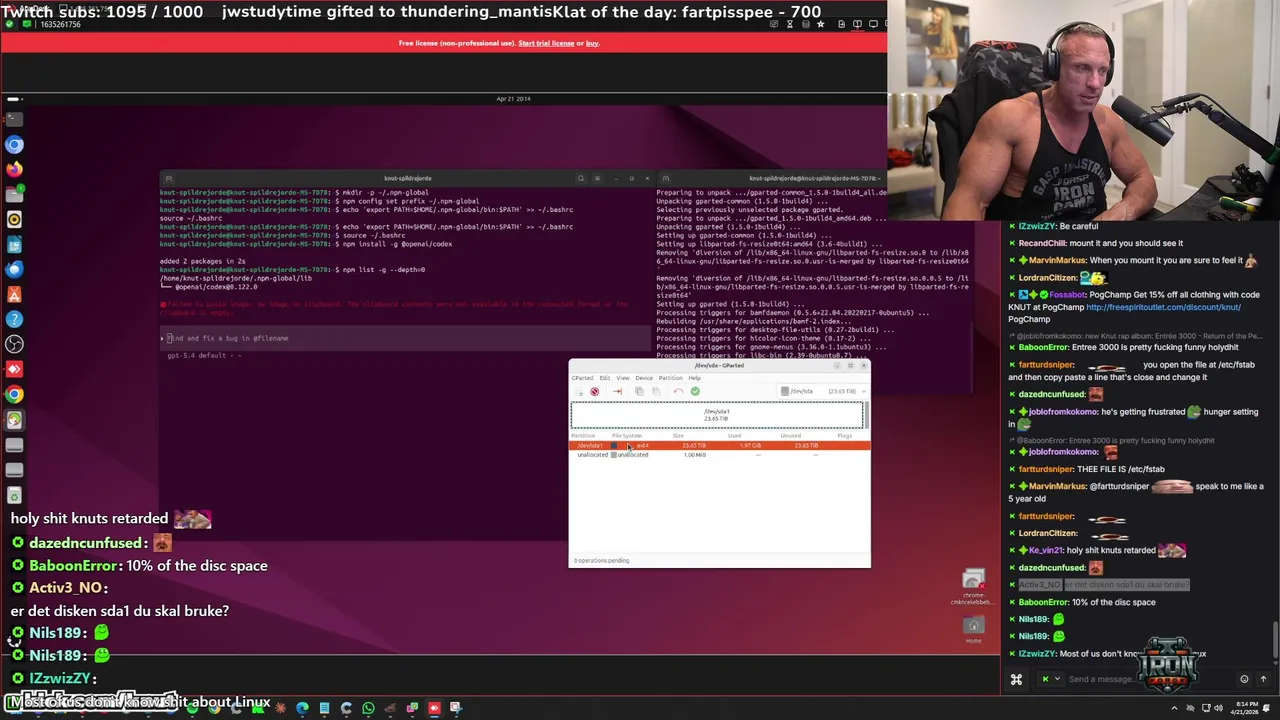Open the Edit menu in GParted
1280x720 pixels.
click(x=605, y=378)
